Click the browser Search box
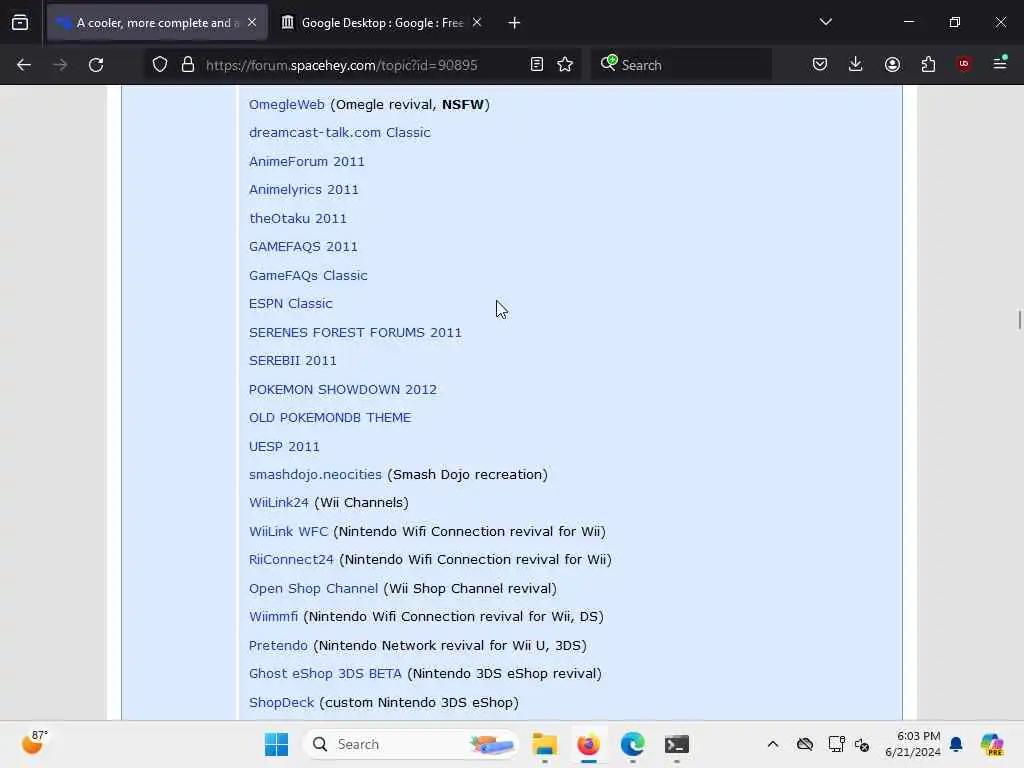 (681, 65)
